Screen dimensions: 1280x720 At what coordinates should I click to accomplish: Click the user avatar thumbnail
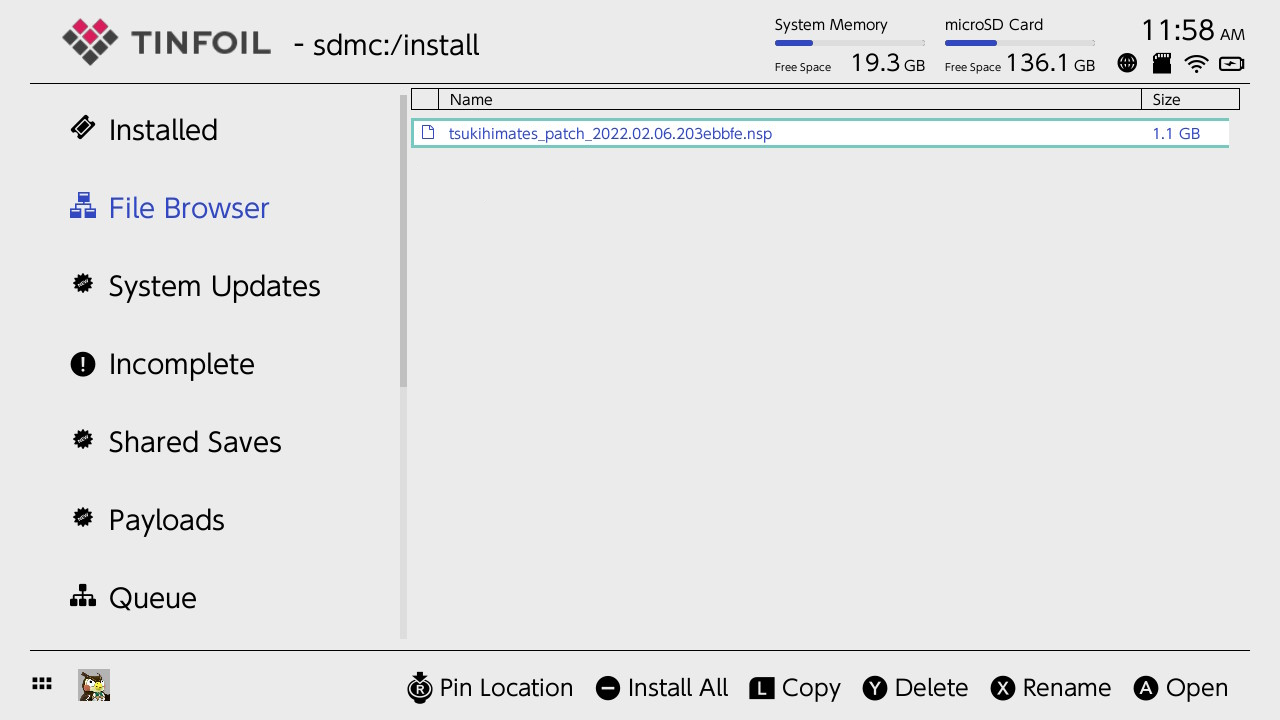point(94,685)
